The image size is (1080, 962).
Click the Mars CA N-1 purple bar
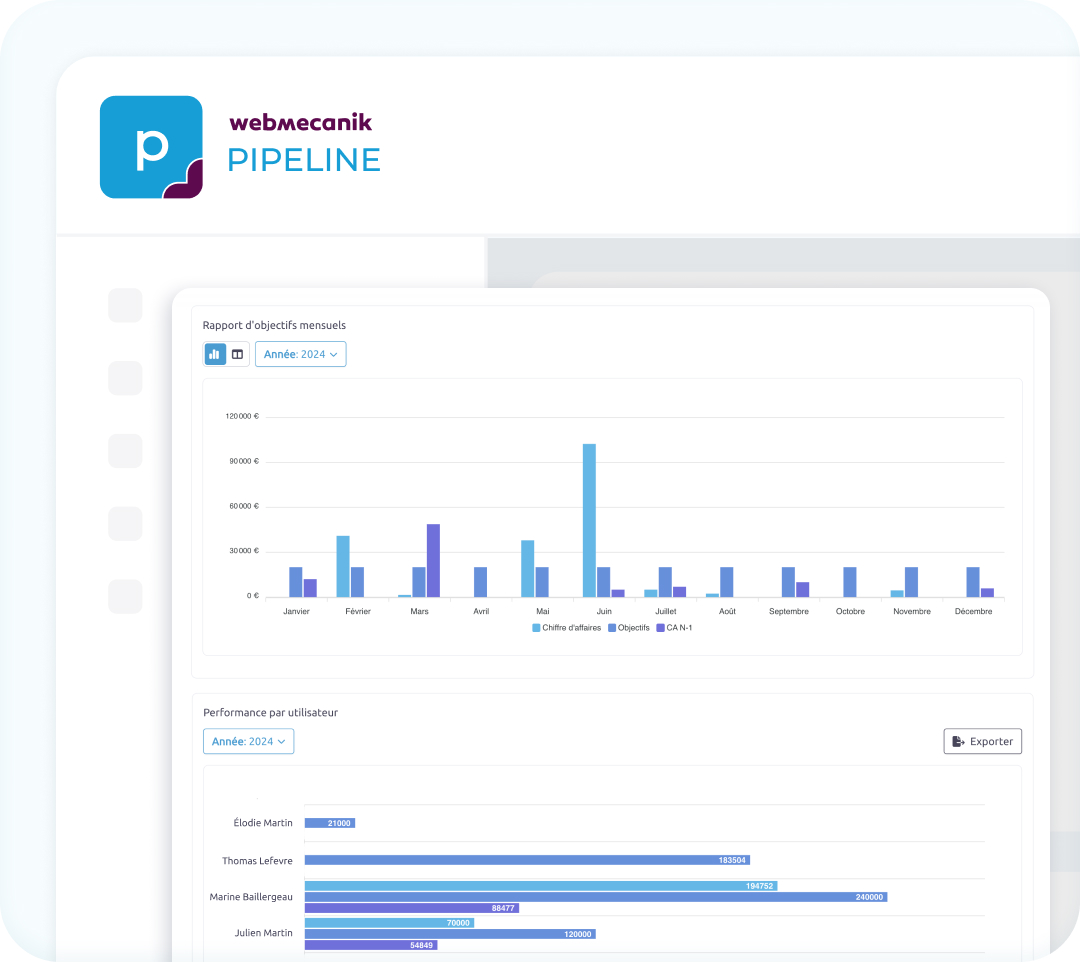coord(433,560)
